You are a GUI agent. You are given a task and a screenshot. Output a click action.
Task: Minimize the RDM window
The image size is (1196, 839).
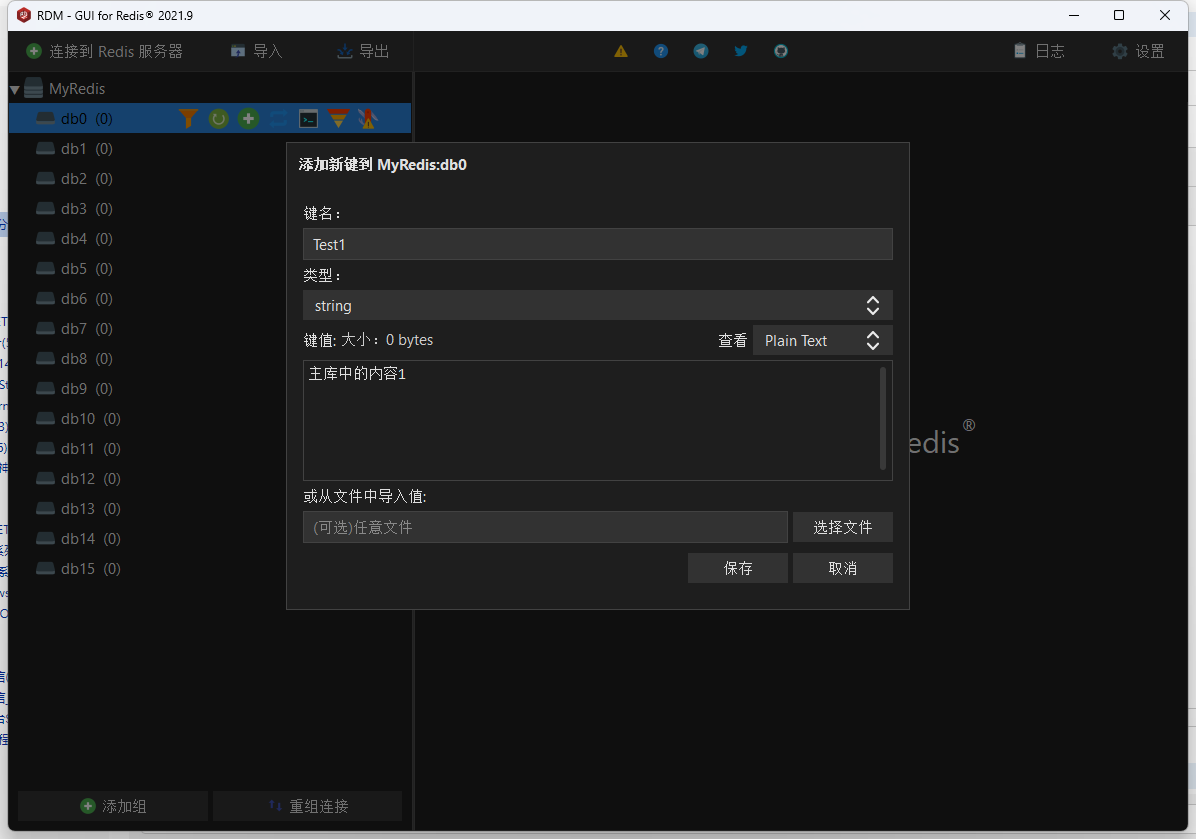coord(1074,15)
